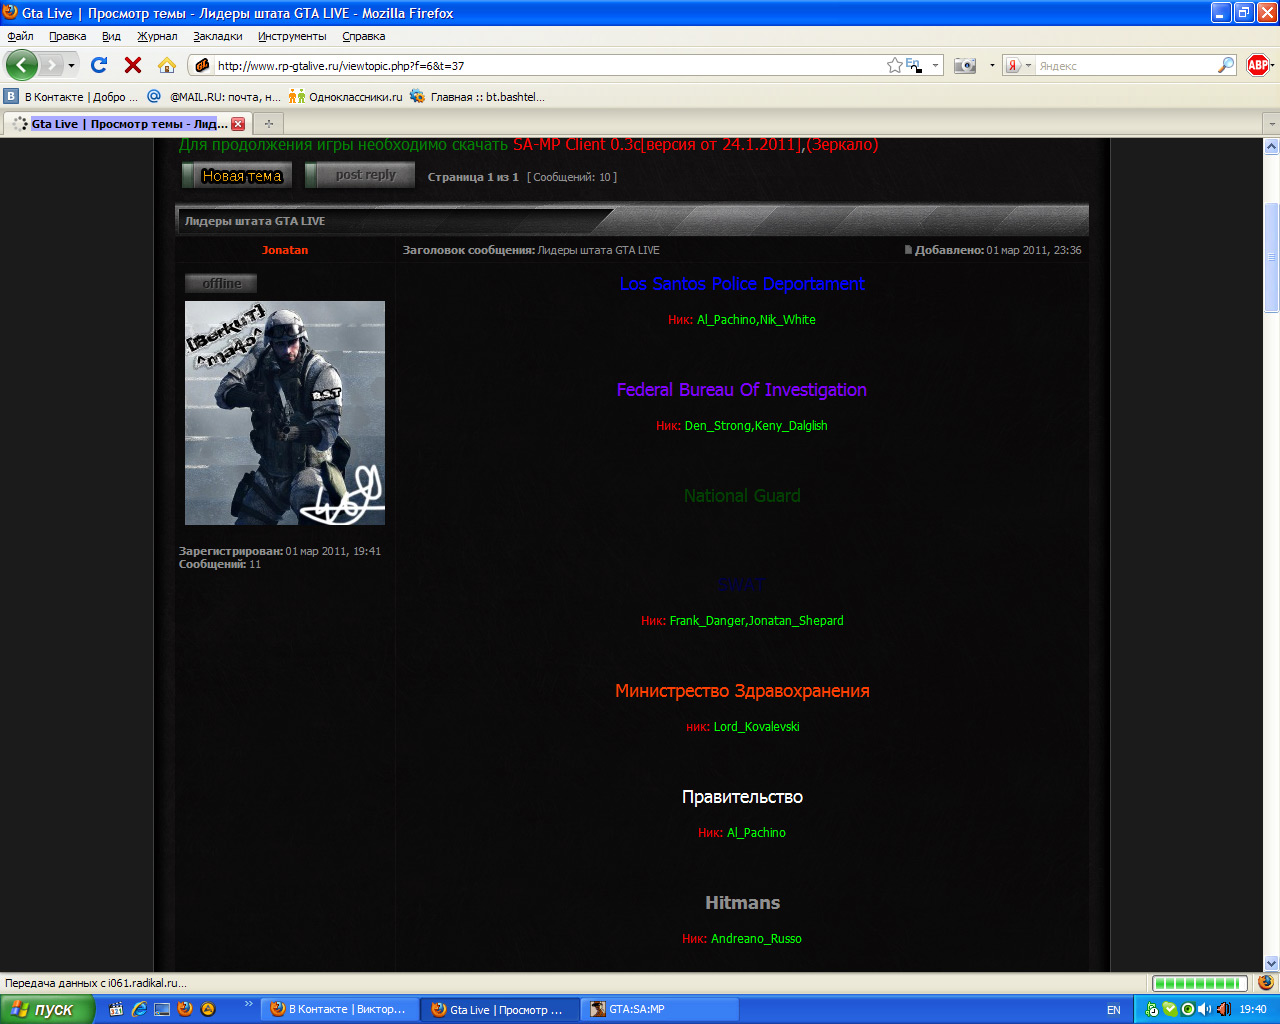Open the @MAIL.RU bookmark
Image resolution: width=1280 pixels, height=1024 pixels.
pyautogui.click(x=214, y=97)
